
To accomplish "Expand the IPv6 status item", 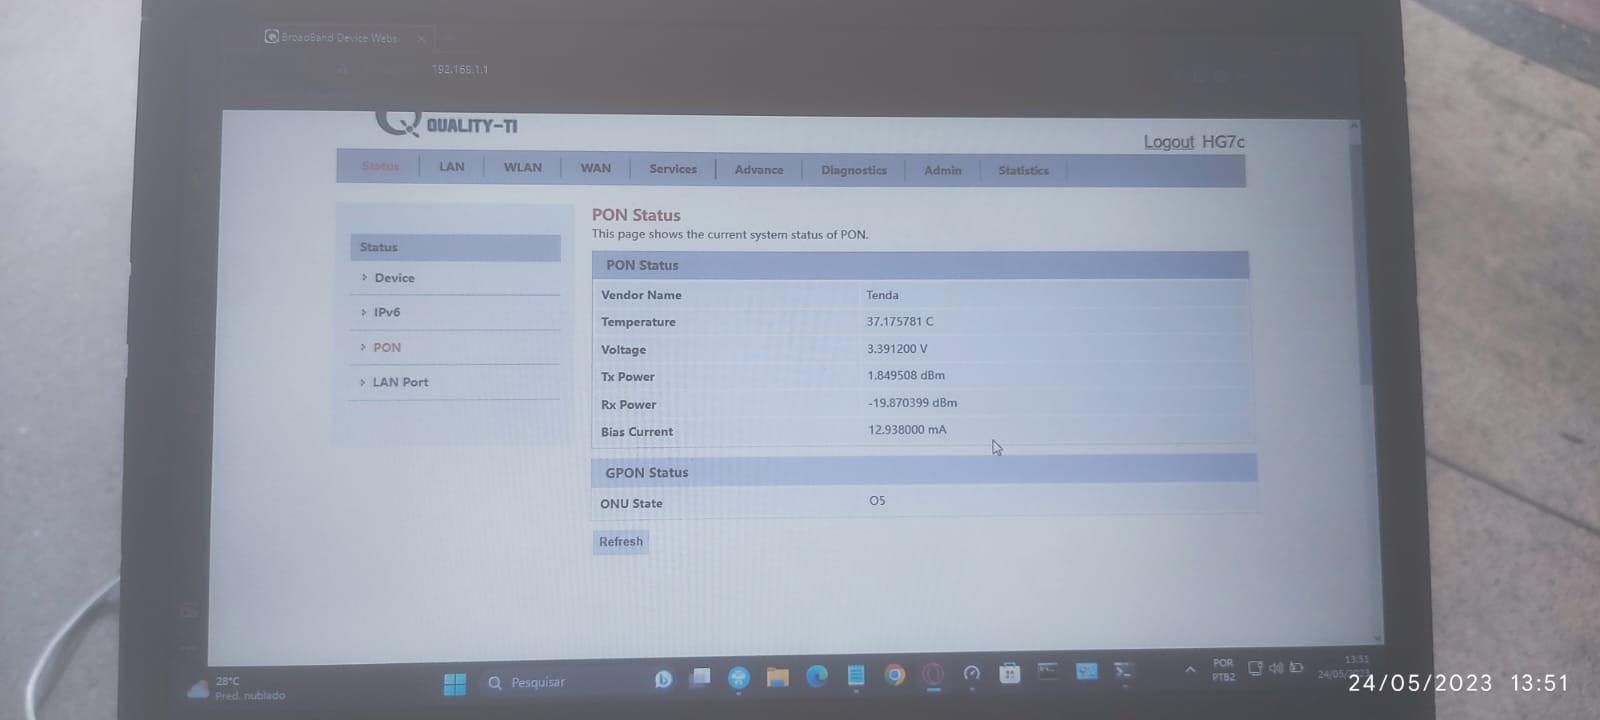I will pos(387,313).
